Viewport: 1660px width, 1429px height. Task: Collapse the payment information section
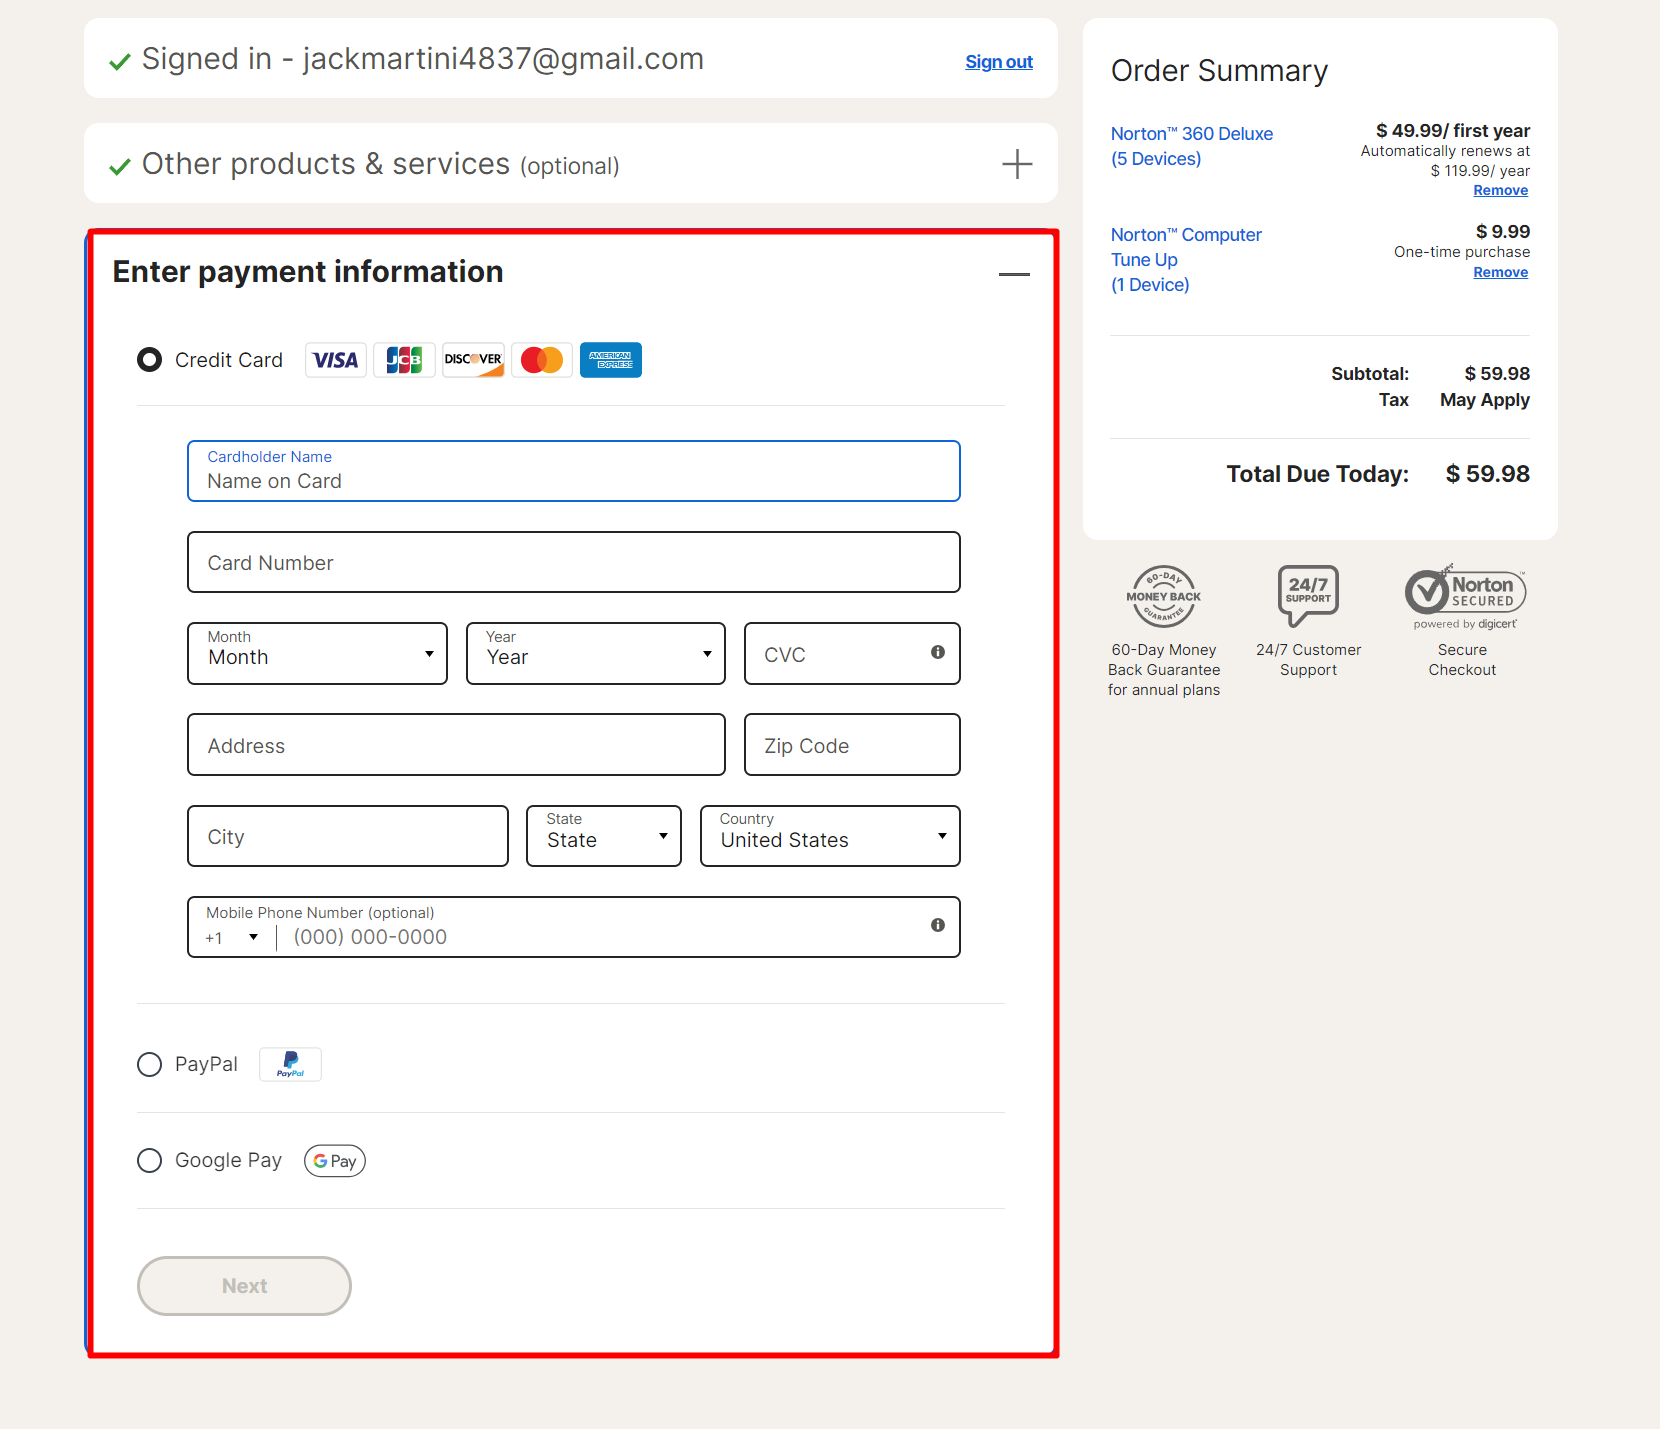[1013, 274]
